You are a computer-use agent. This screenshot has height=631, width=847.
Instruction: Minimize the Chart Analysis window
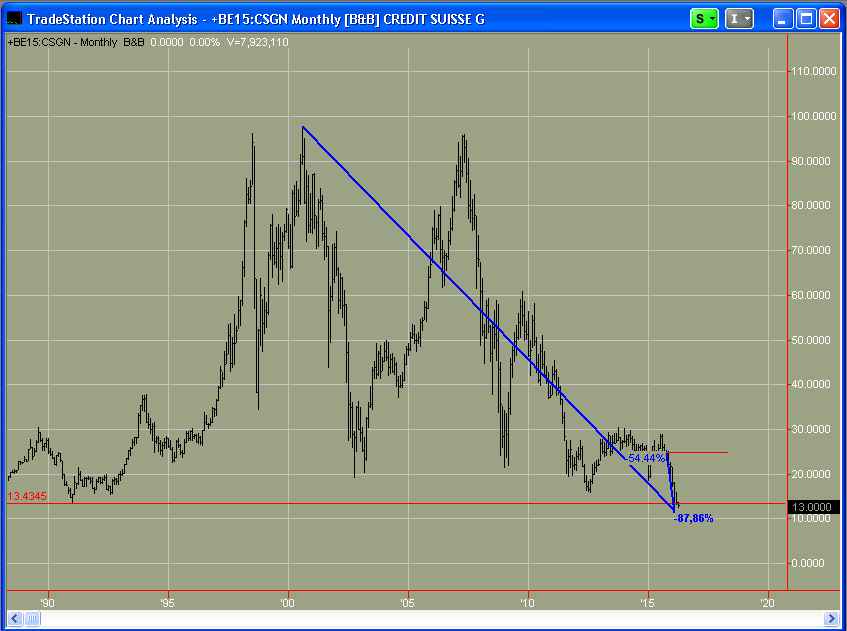tap(783, 19)
